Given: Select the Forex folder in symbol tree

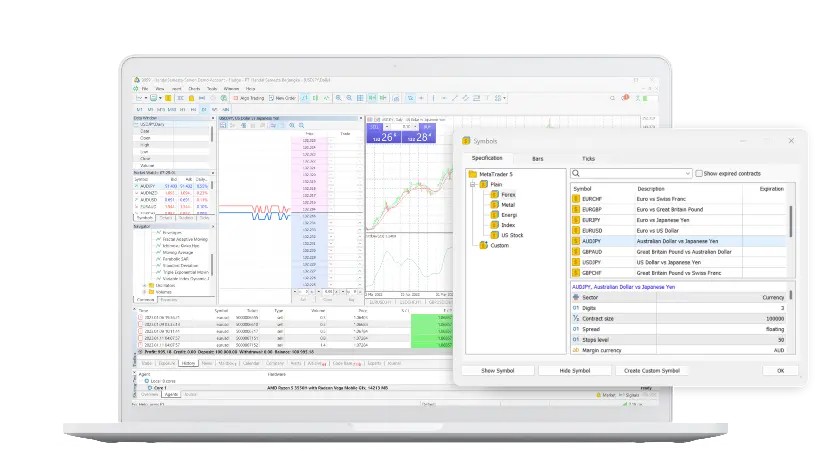Looking at the screenshot, I should point(503,195).
